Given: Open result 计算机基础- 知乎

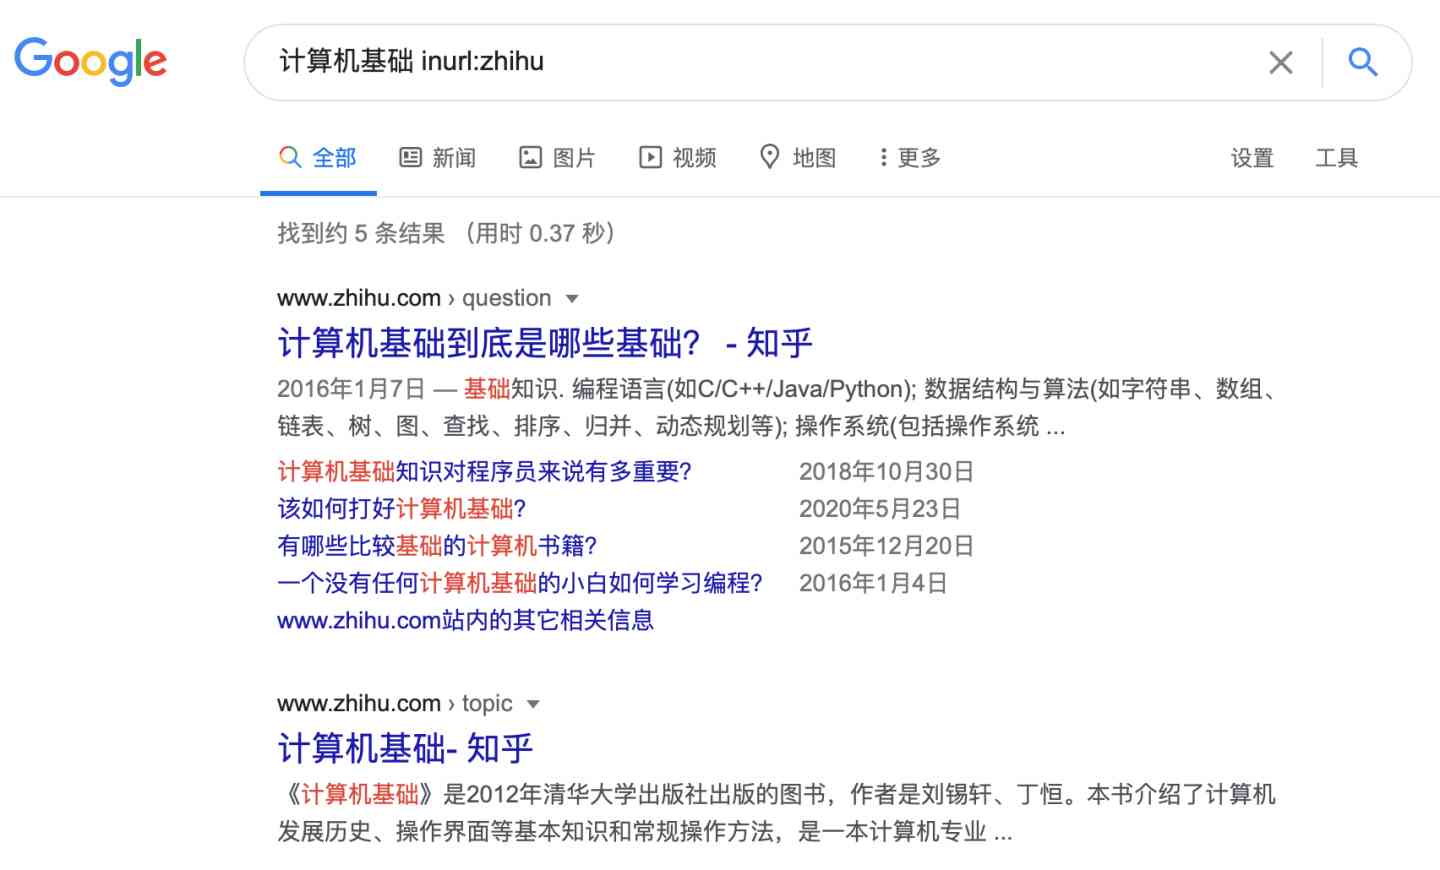Looking at the screenshot, I should (x=405, y=748).
